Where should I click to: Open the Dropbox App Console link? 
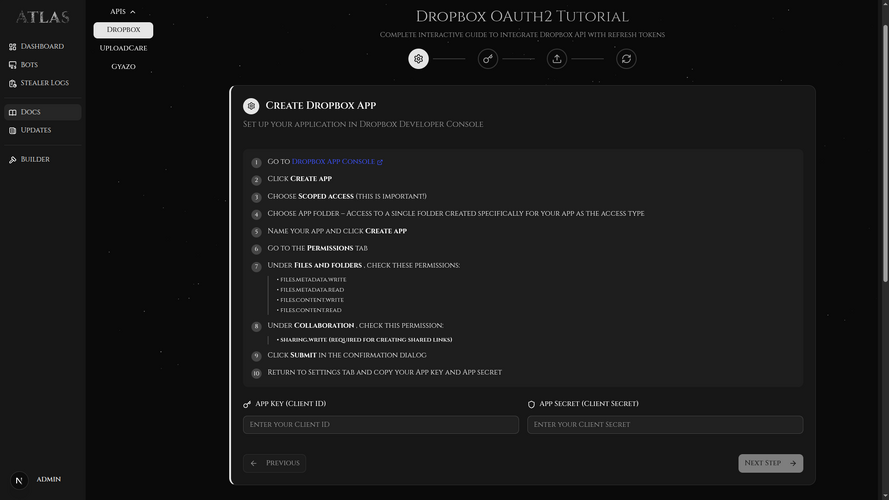coord(333,162)
